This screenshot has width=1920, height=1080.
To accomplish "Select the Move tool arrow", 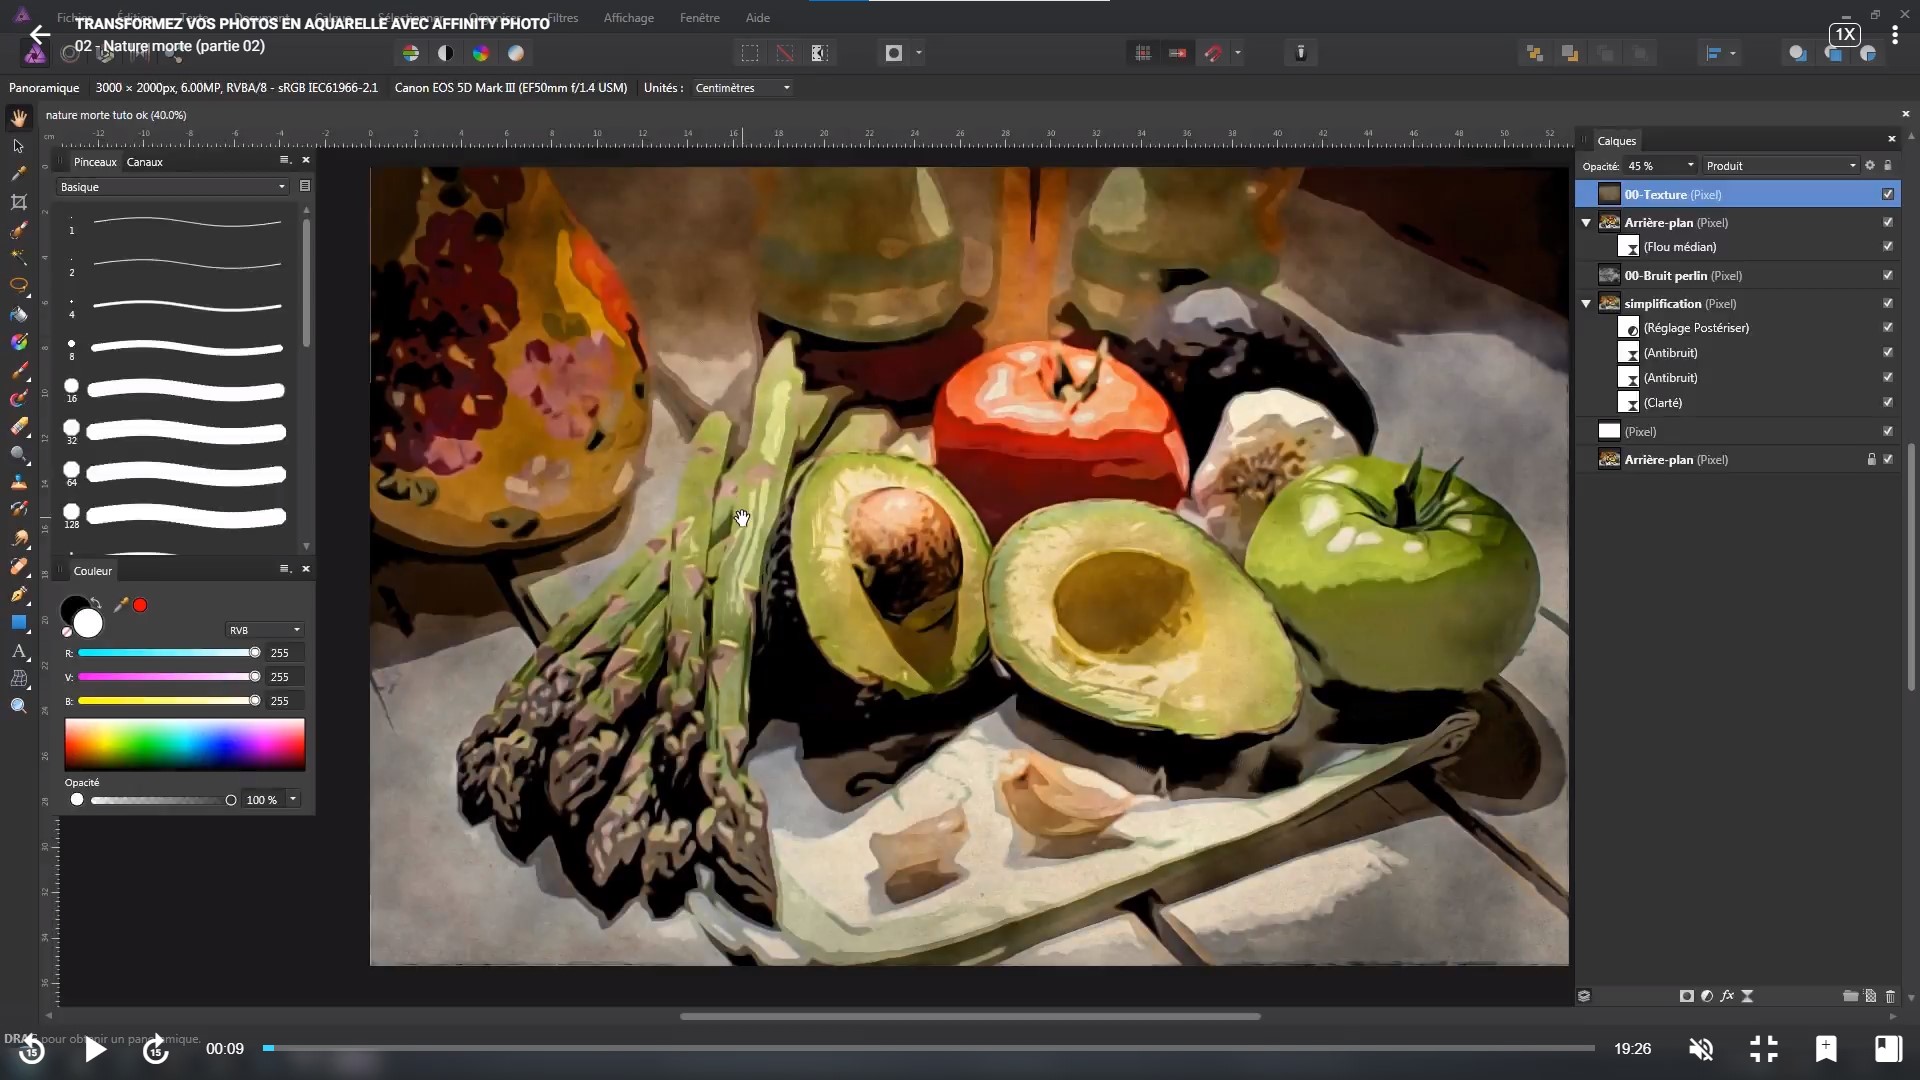I will click(18, 146).
